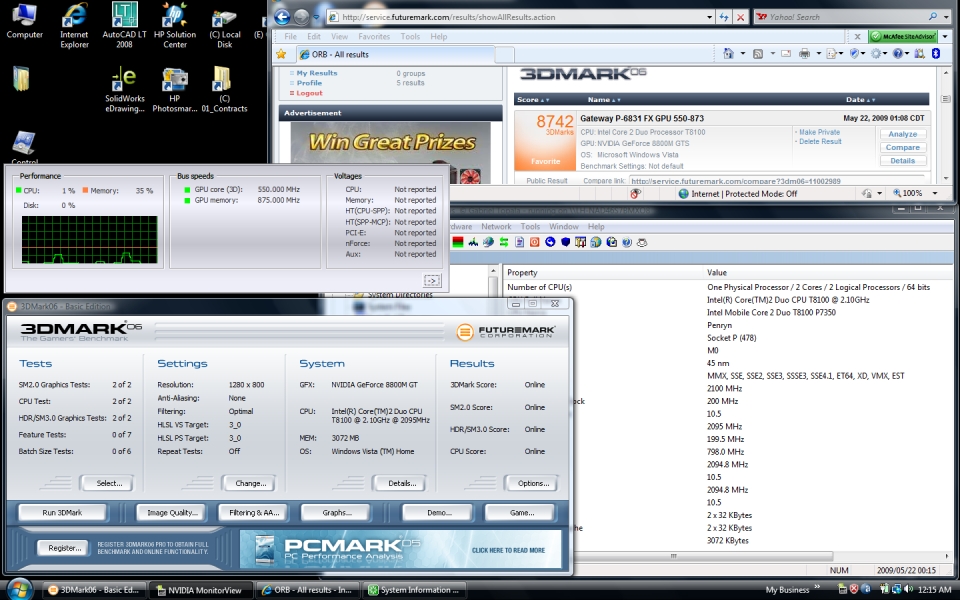Click the McAfee SiteAdvisor badge
Viewport: 960px width, 600px height.
(903, 36)
